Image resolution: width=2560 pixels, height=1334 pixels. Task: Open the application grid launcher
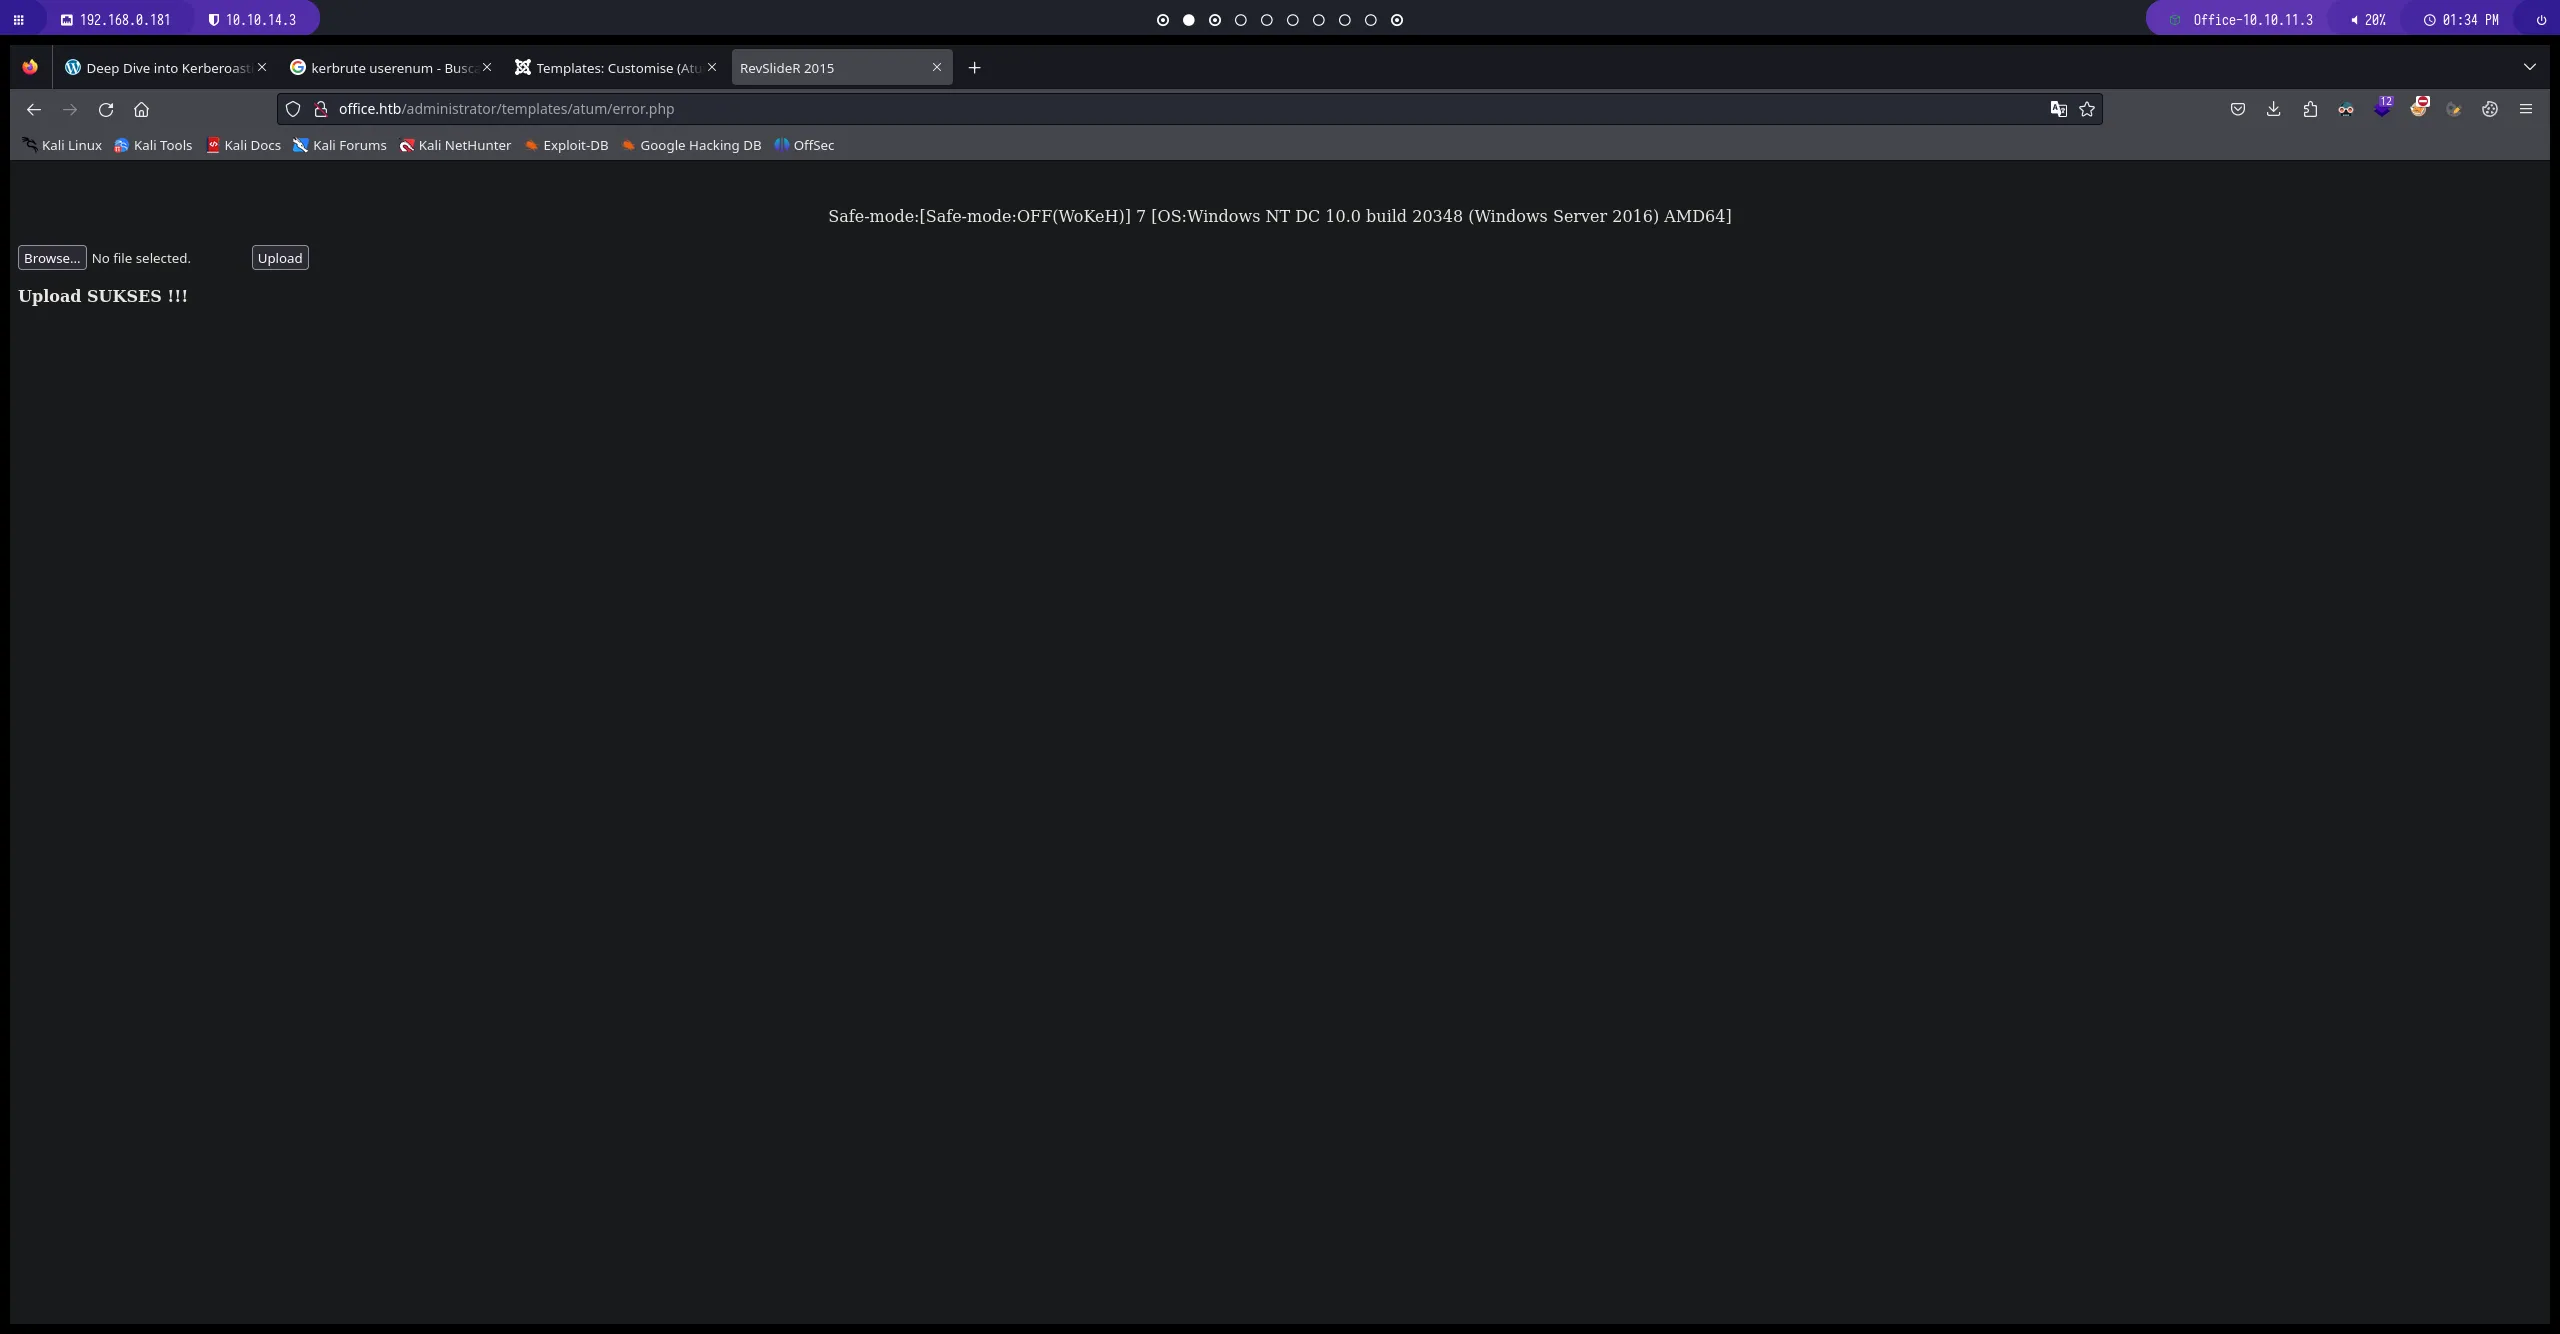(x=19, y=19)
